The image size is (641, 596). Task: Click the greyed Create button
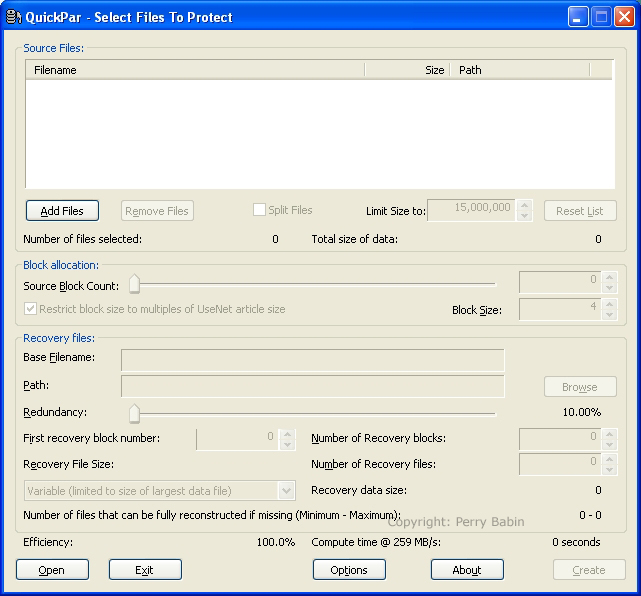click(x=589, y=569)
